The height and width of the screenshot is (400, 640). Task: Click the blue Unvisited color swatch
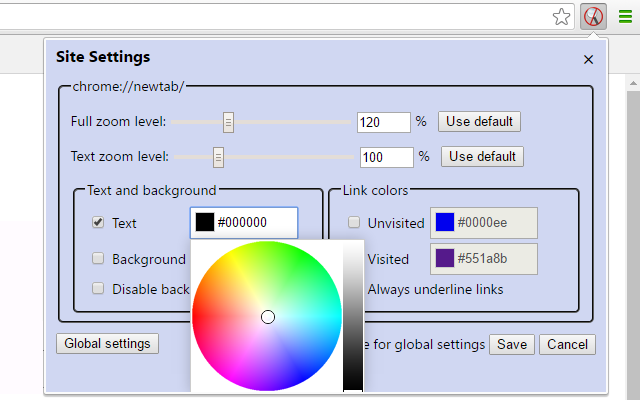(x=445, y=222)
